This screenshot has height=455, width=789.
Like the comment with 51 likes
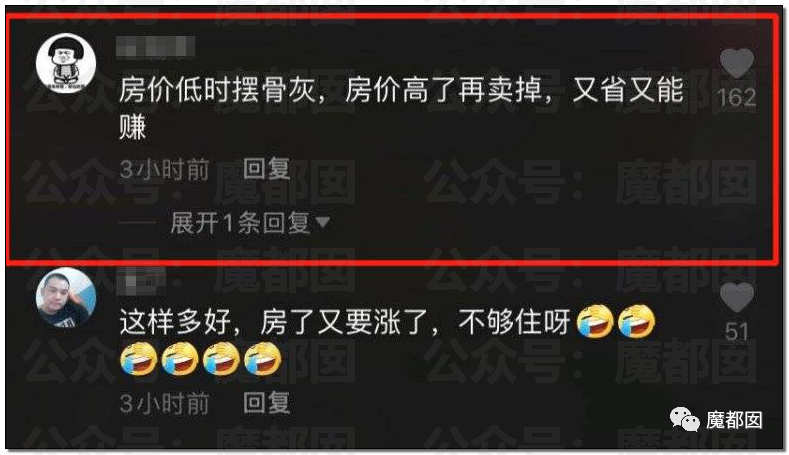click(x=737, y=297)
